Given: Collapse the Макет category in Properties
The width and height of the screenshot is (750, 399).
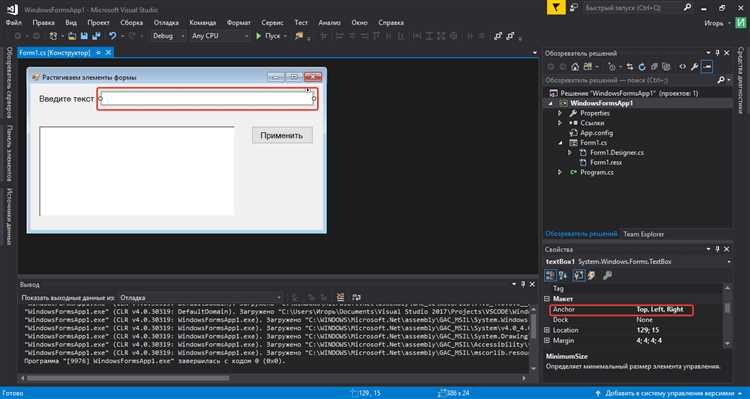Looking at the screenshot, I should 547,299.
